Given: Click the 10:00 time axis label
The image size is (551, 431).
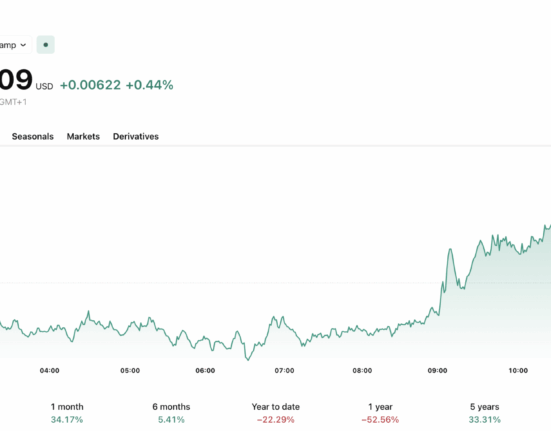Looking at the screenshot, I should coord(518,371).
